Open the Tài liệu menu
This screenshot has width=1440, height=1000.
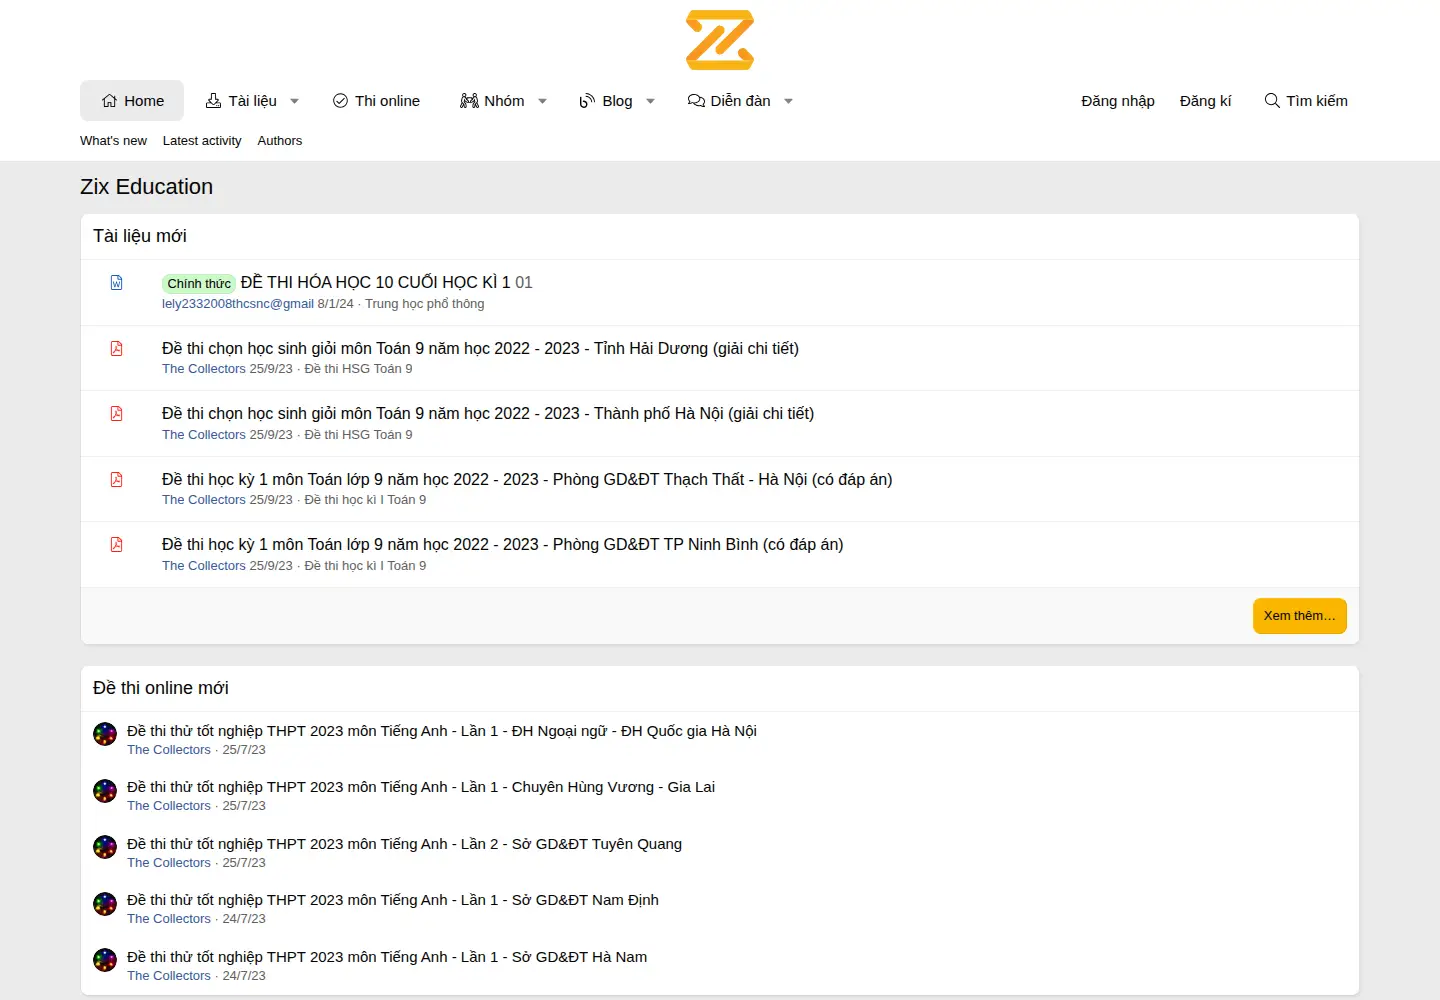point(241,101)
